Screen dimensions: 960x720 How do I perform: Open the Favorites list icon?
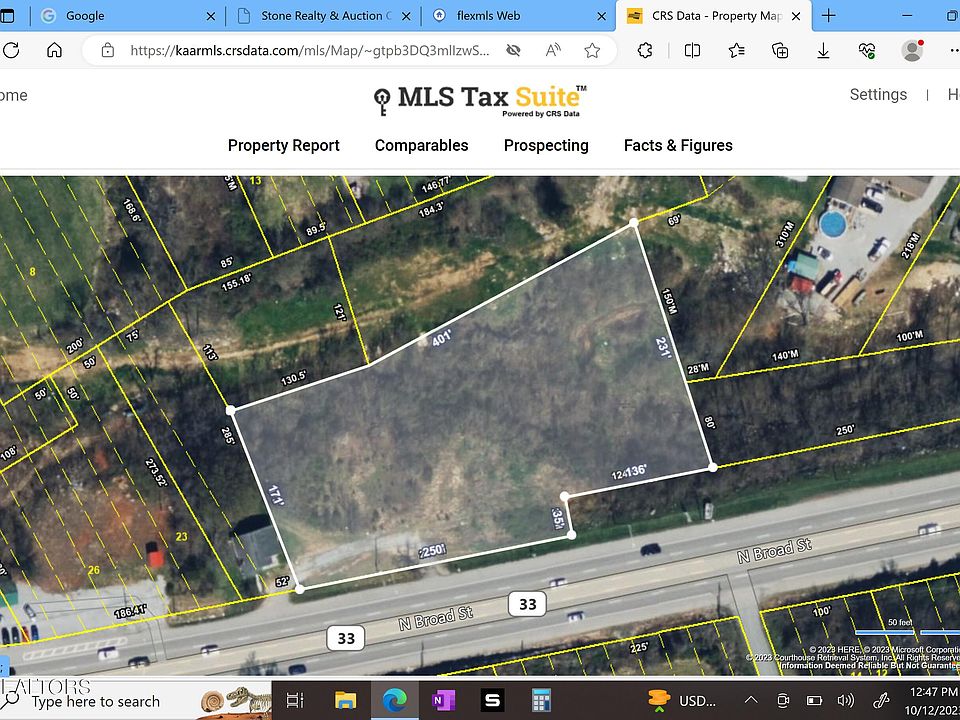737,50
